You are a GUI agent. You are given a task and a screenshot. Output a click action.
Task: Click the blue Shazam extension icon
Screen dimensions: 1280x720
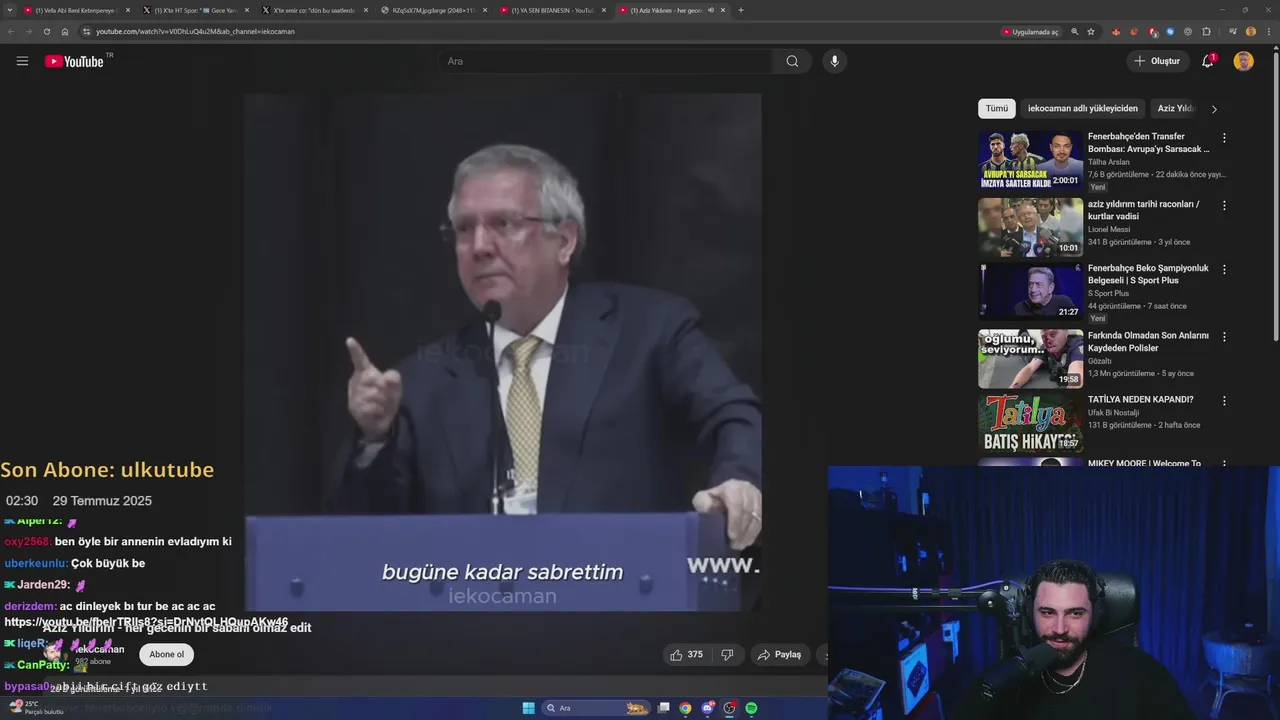(x=1170, y=32)
